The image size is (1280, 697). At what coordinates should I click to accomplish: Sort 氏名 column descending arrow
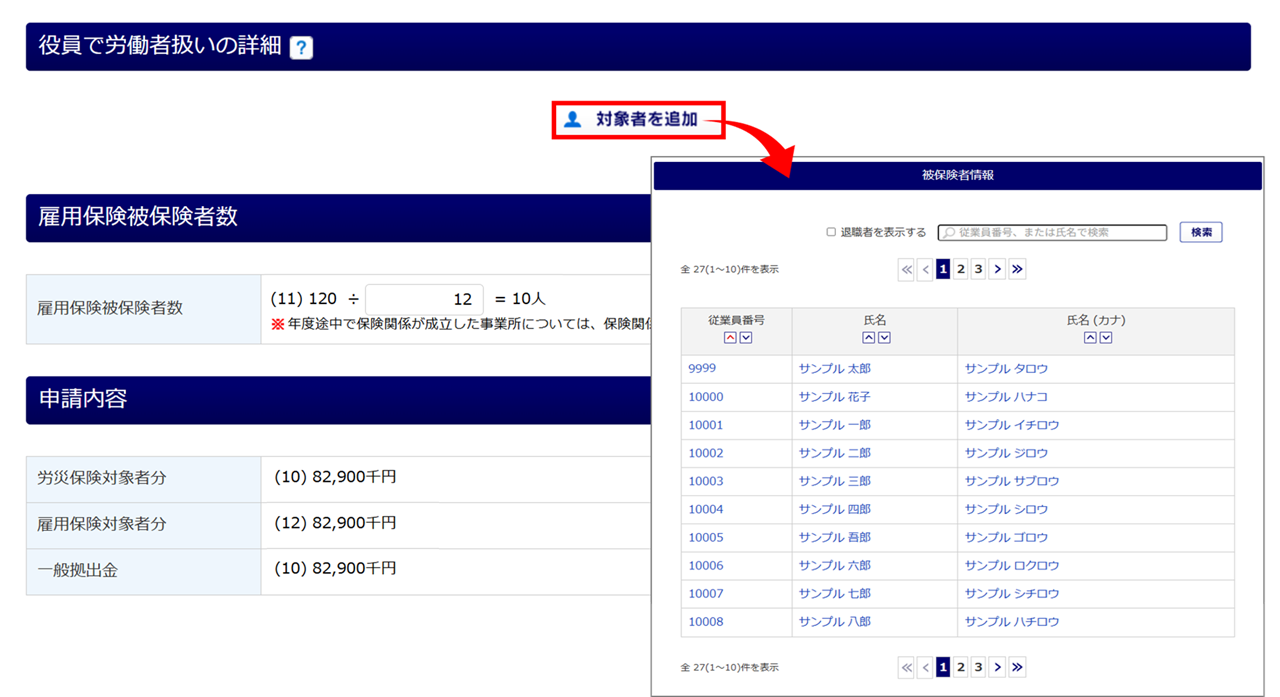click(x=884, y=338)
